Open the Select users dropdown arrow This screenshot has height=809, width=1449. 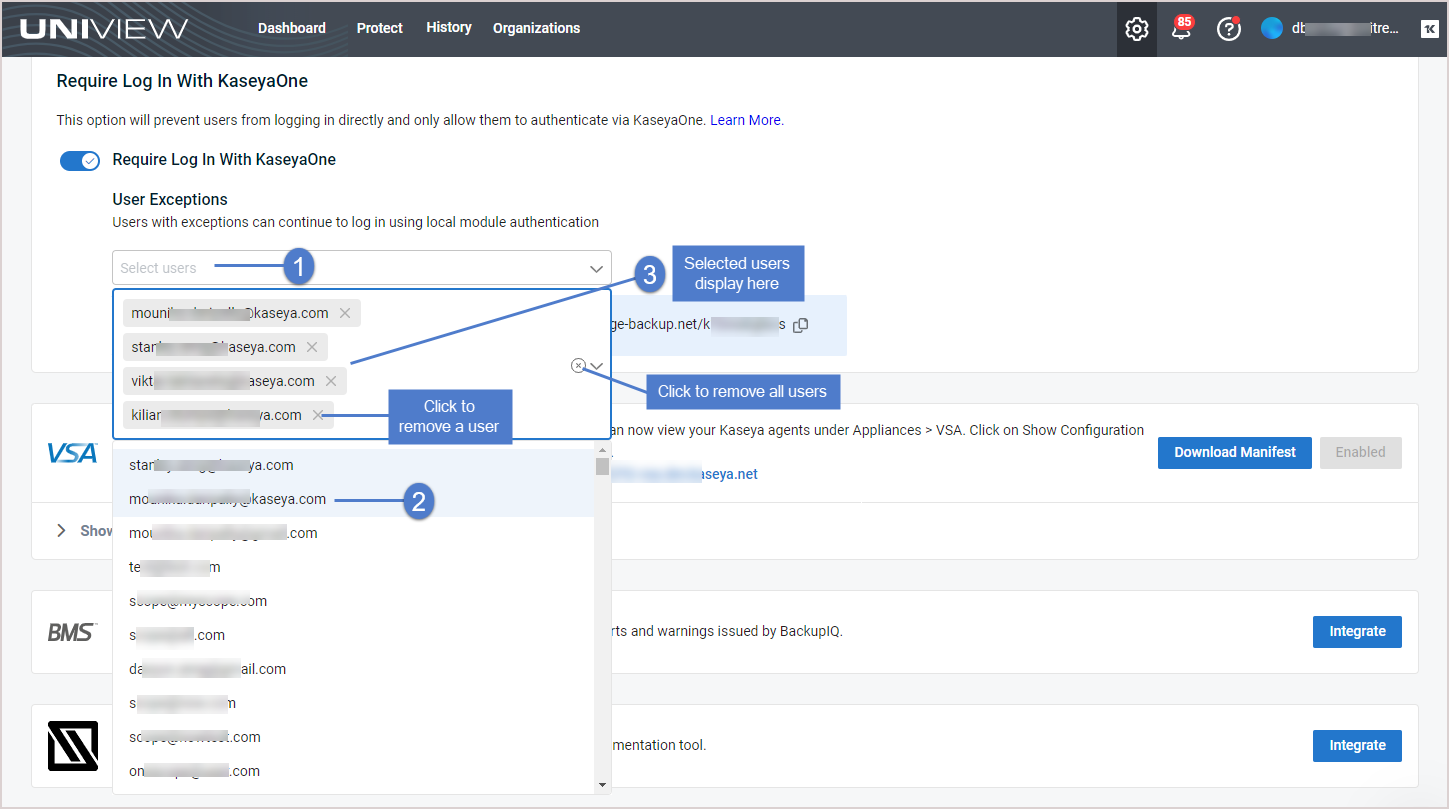point(596,268)
